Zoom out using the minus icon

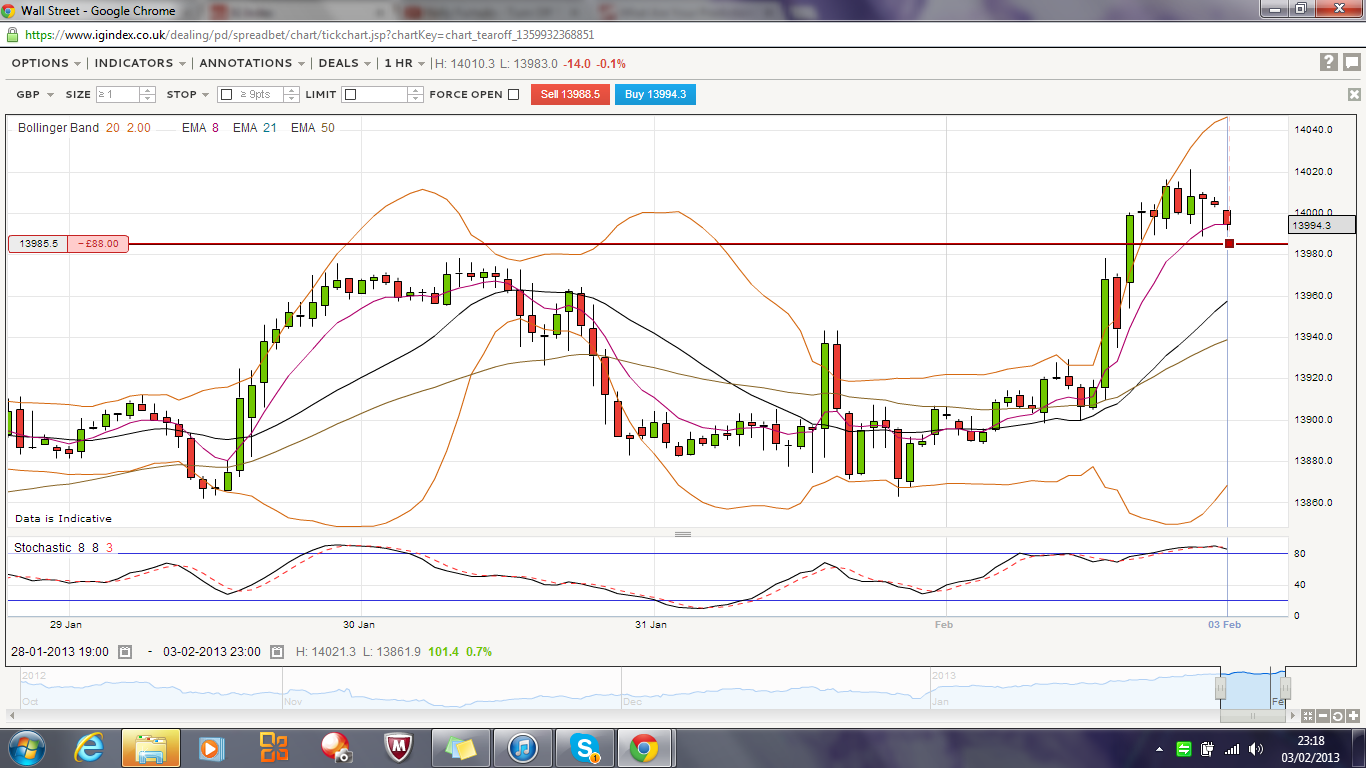pos(1322,716)
